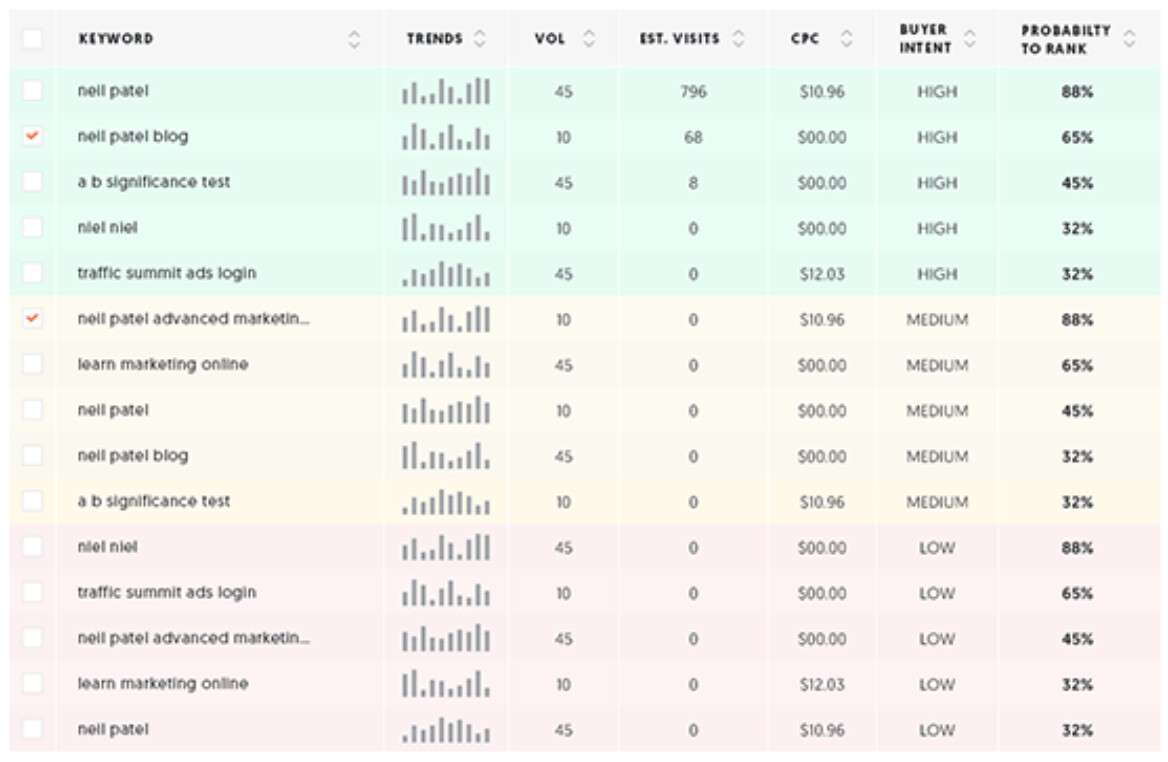Click the MEDIUM label for 'a b significance test'
This screenshot has width=1168, height=762.
click(937, 502)
